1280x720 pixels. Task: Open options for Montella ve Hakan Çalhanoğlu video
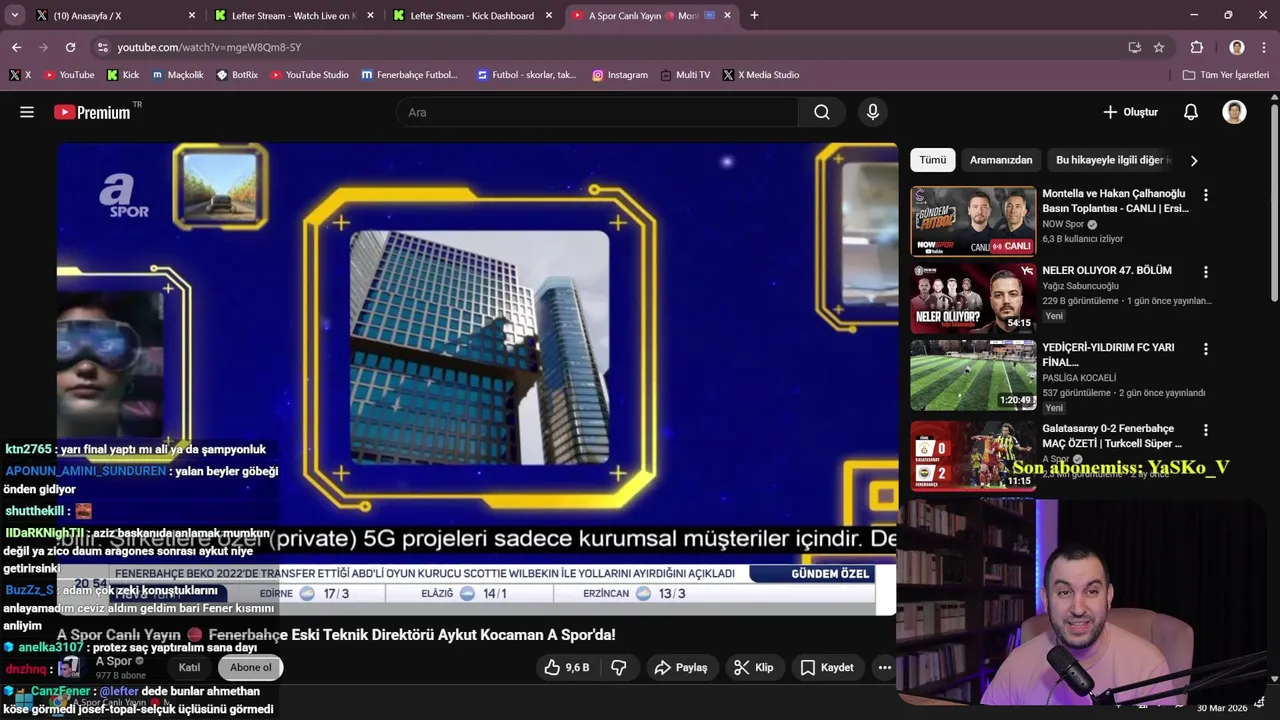click(1205, 195)
